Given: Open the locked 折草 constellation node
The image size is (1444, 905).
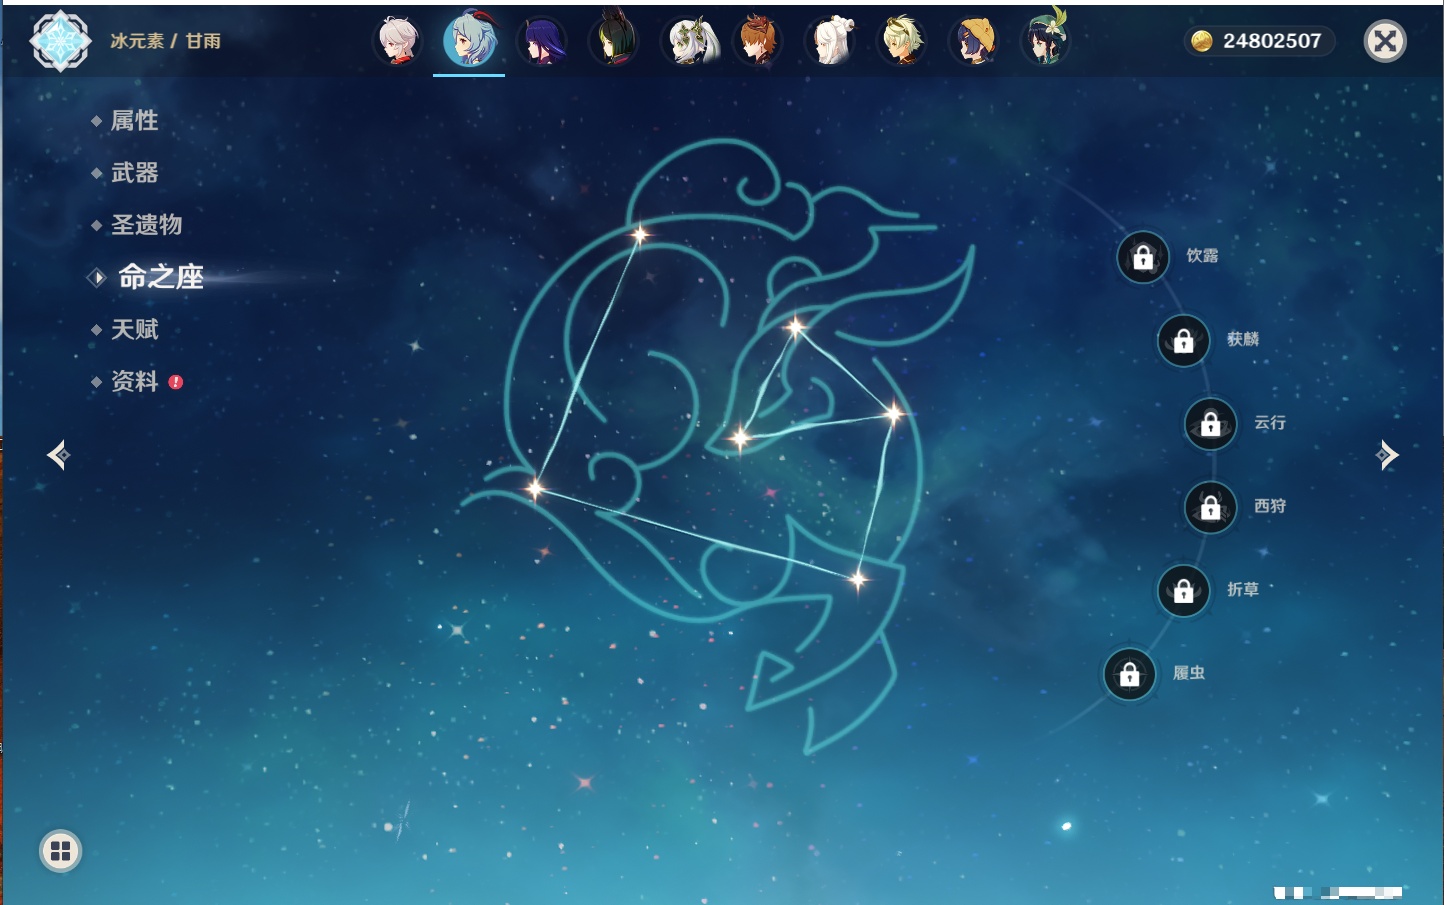Looking at the screenshot, I should pos(1183,591).
